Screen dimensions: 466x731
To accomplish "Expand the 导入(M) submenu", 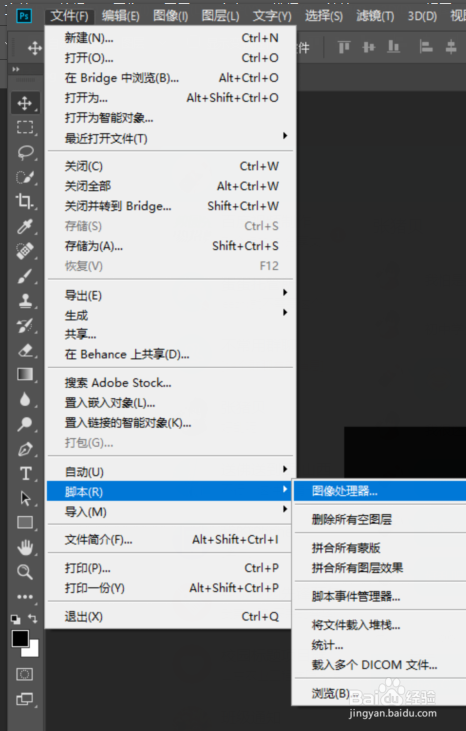I will coord(170,512).
